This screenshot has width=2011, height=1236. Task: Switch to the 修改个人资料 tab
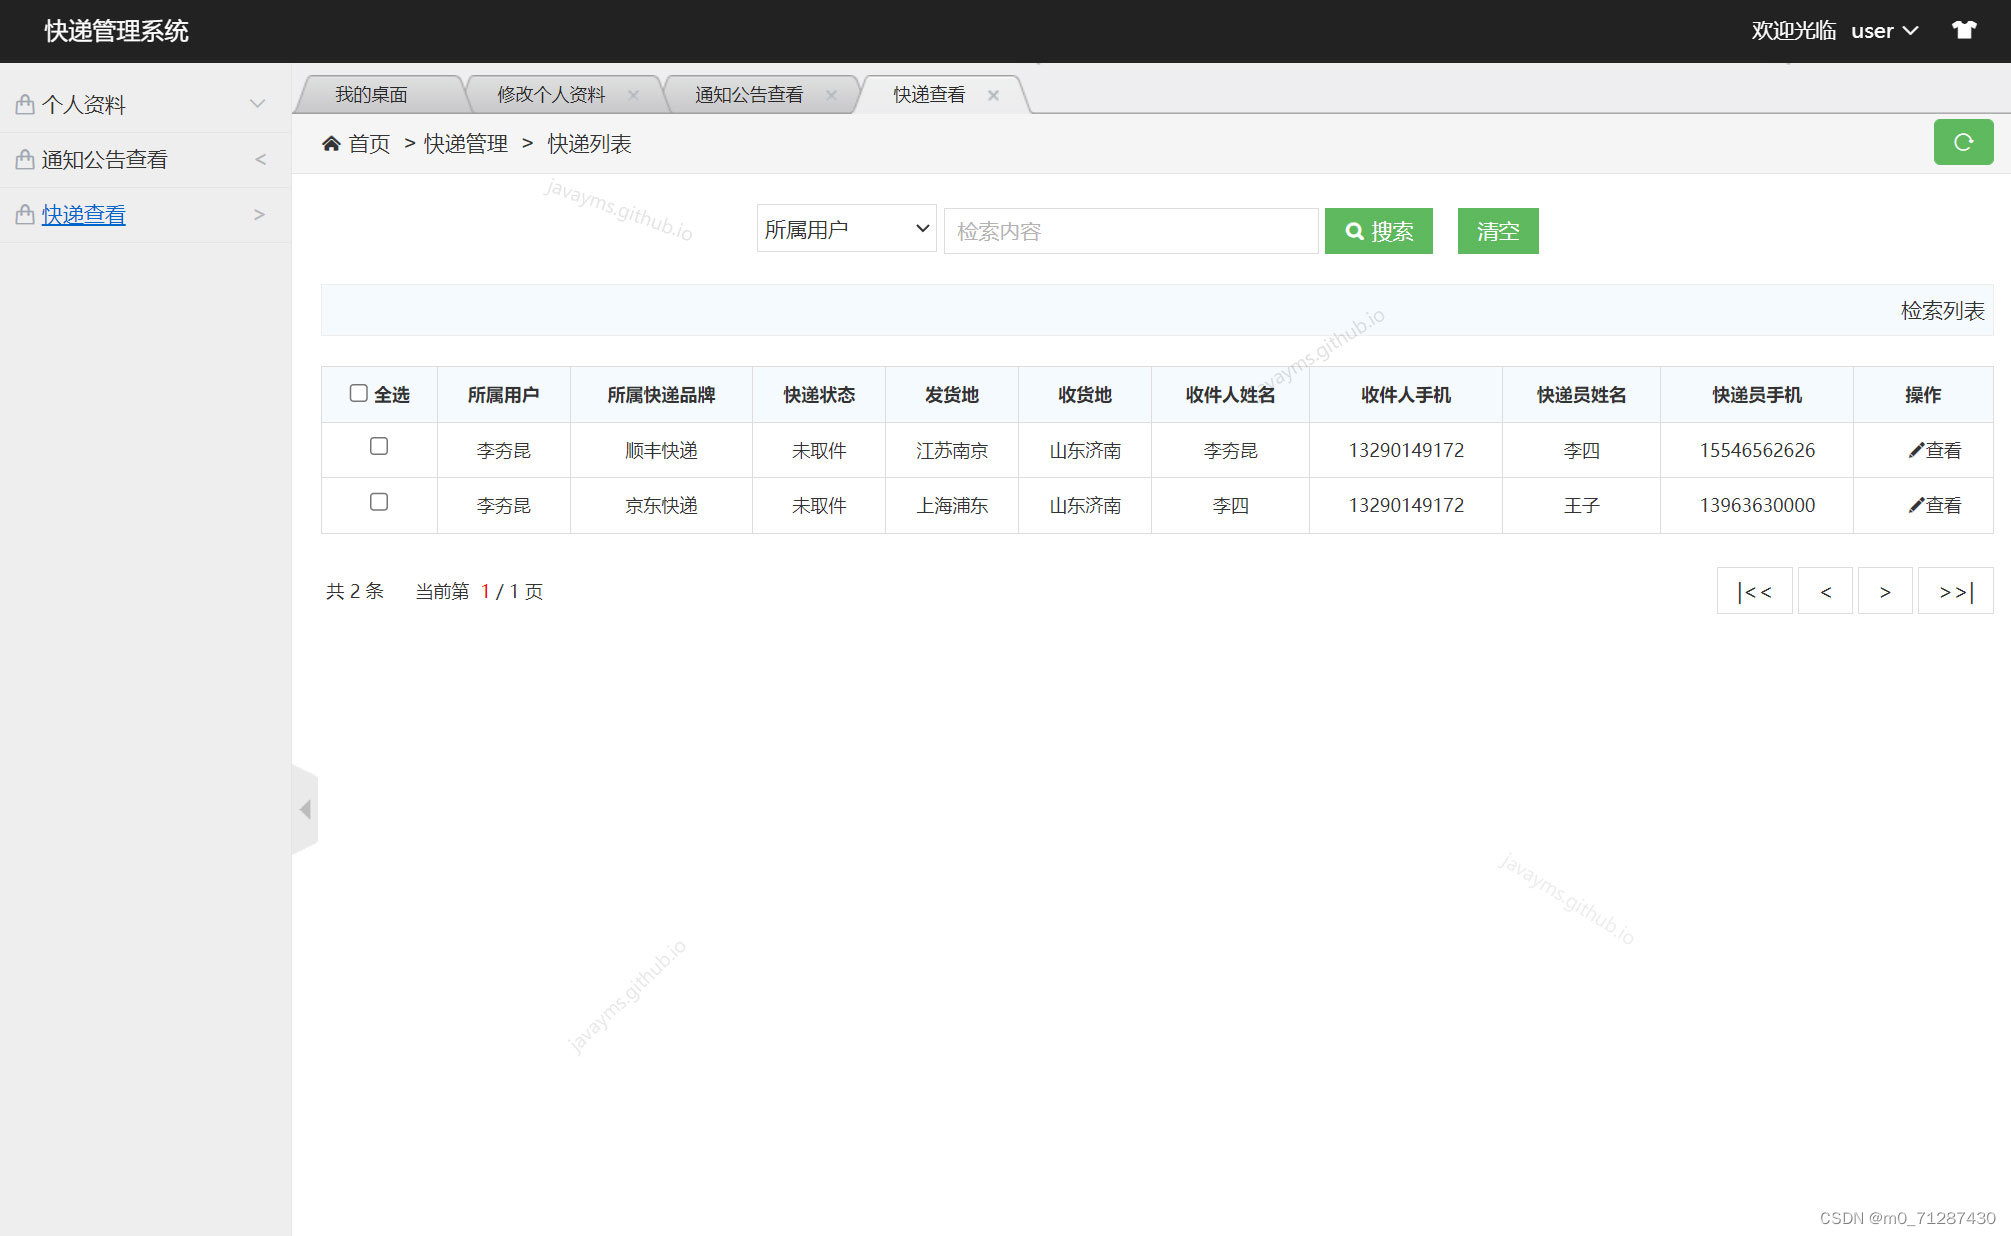click(x=551, y=94)
